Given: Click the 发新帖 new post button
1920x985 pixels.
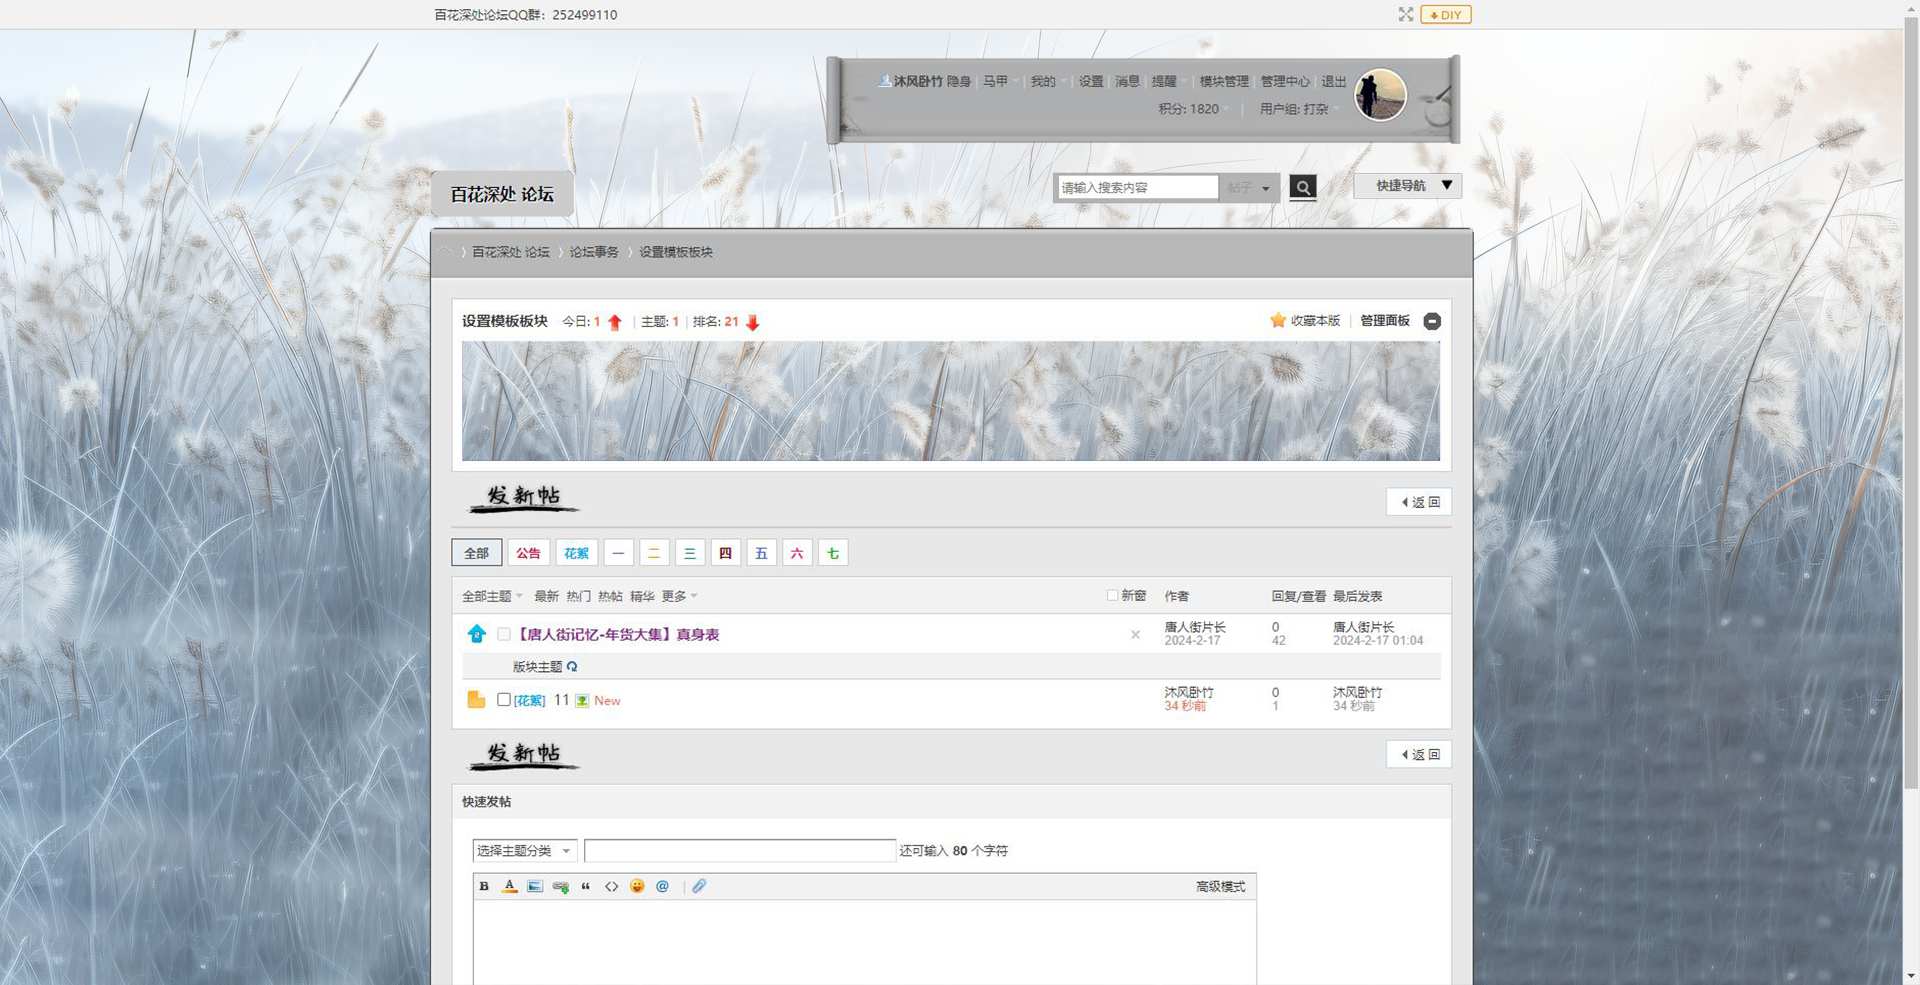Looking at the screenshot, I should [523, 497].
